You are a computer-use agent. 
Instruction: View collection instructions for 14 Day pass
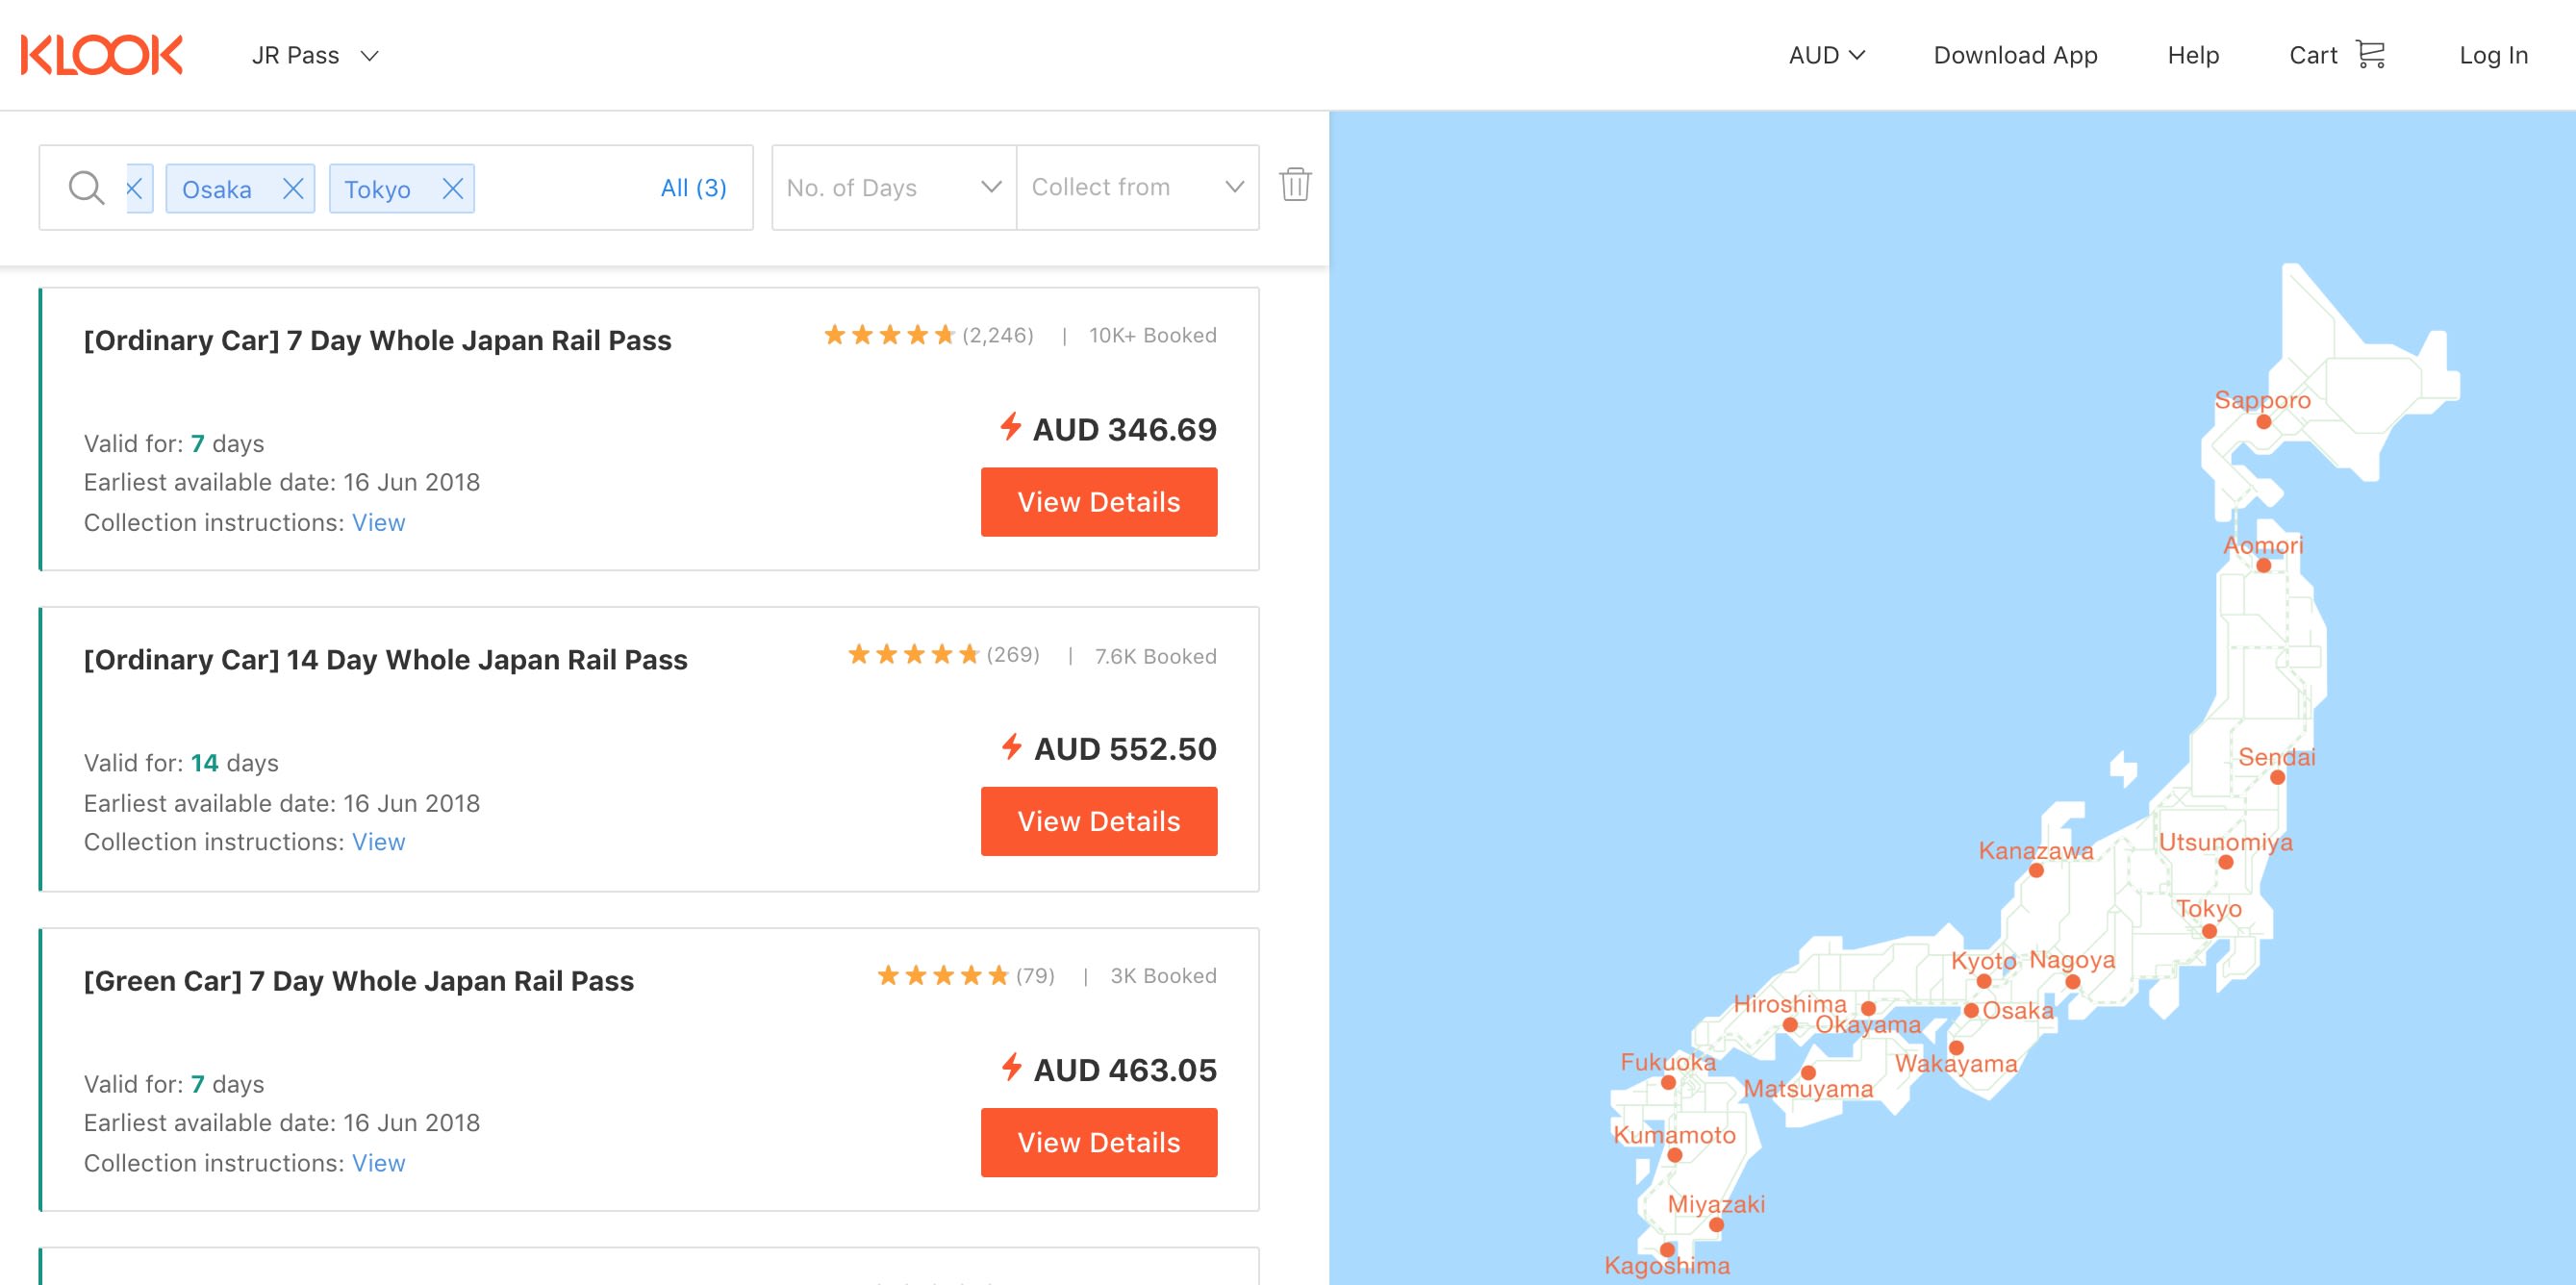[378, 842]
